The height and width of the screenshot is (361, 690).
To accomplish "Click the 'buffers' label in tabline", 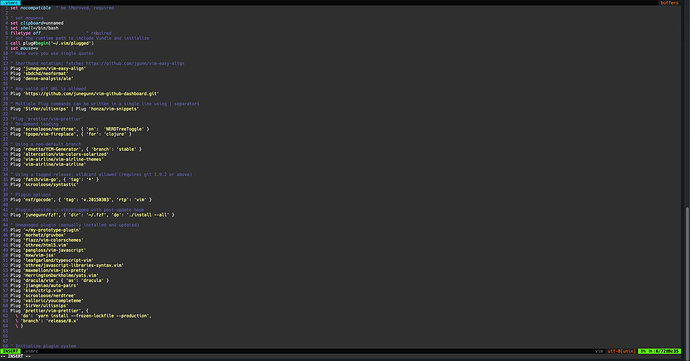I will coord(669,3).
